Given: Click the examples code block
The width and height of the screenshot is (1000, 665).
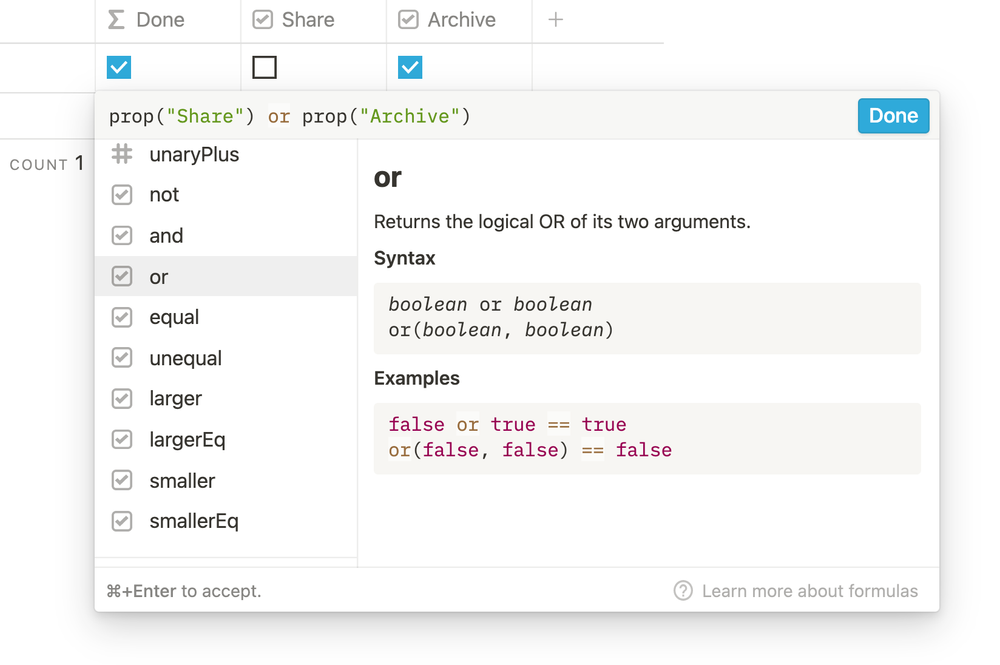Looking at the screenshot, I should 647,439.
